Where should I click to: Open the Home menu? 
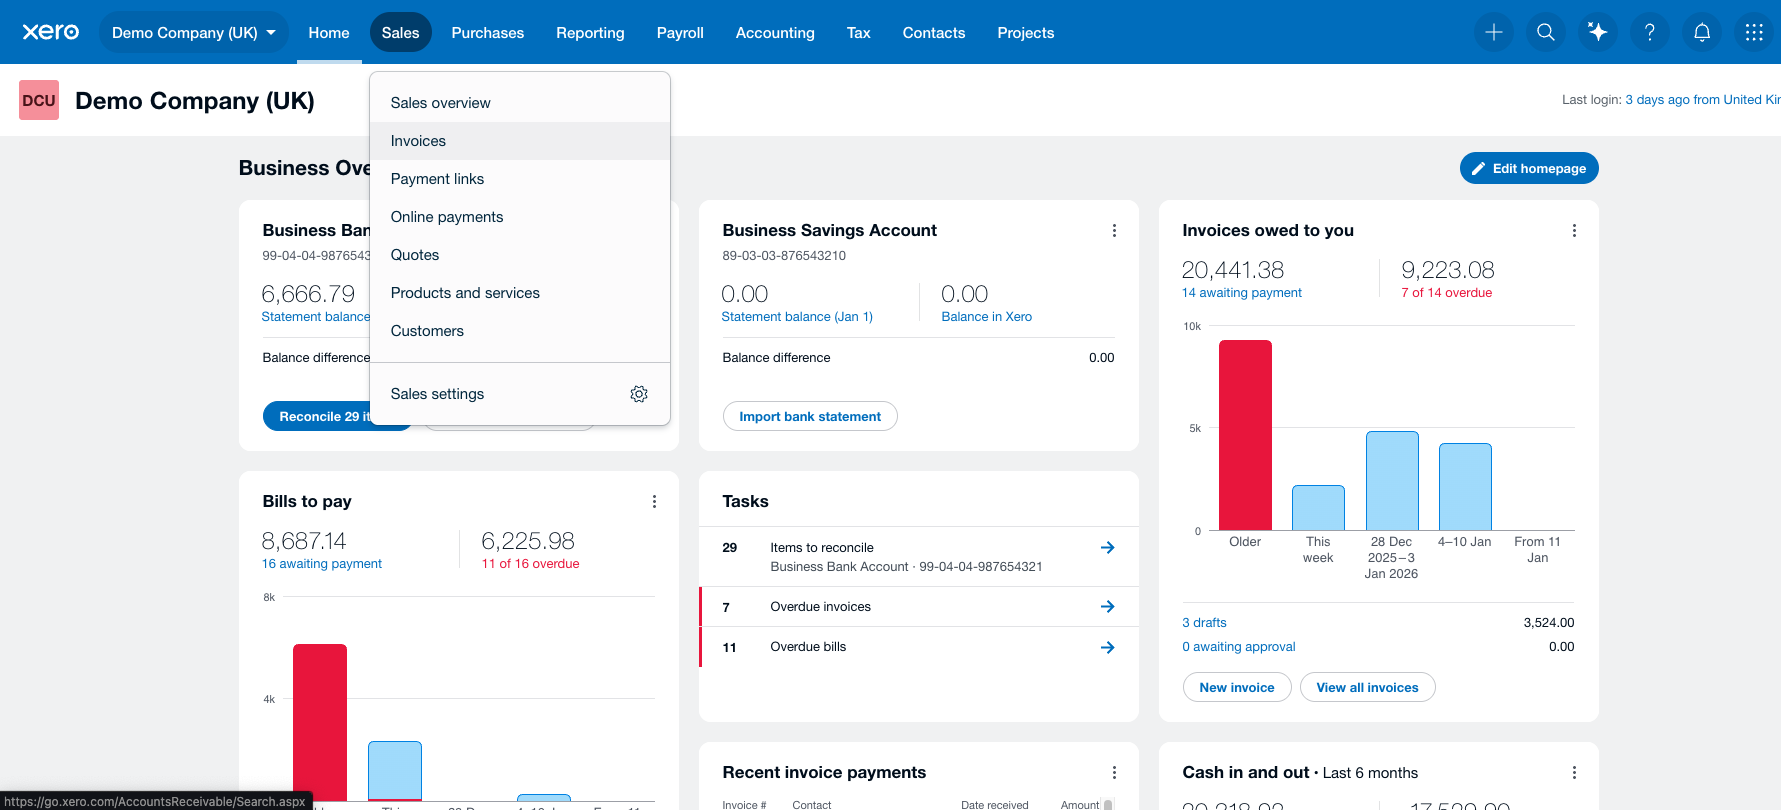pyautogui.click(x=329, y=32)
